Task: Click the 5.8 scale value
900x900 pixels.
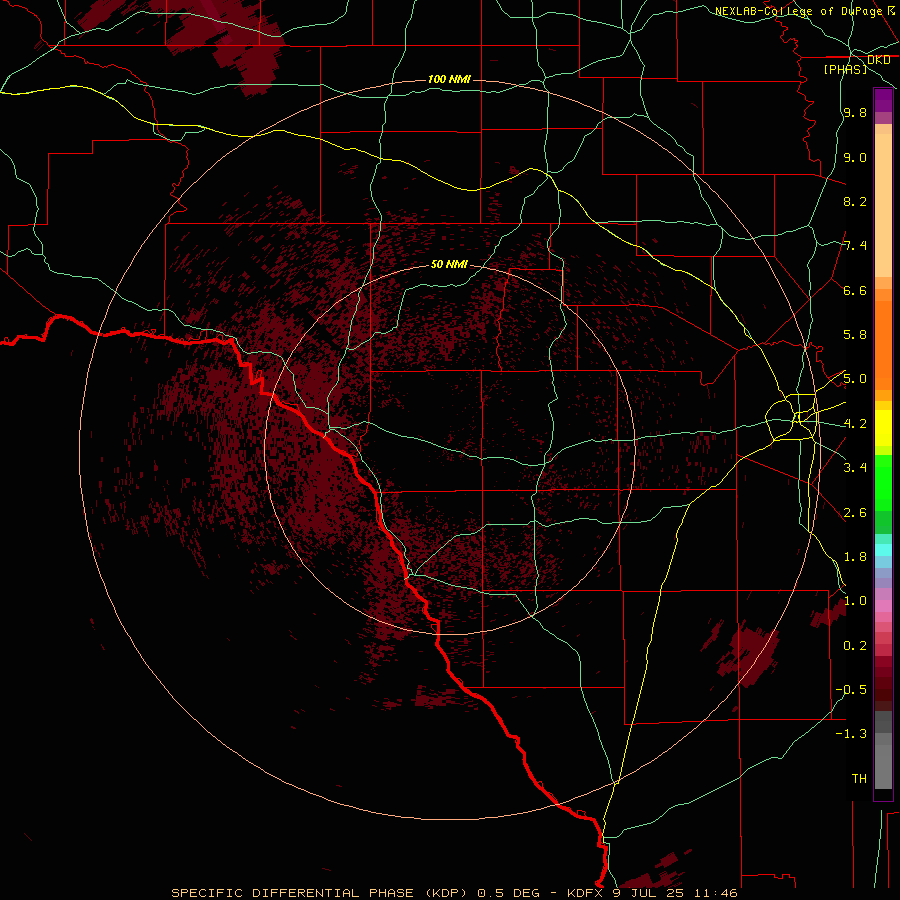Action: [855, 335]
